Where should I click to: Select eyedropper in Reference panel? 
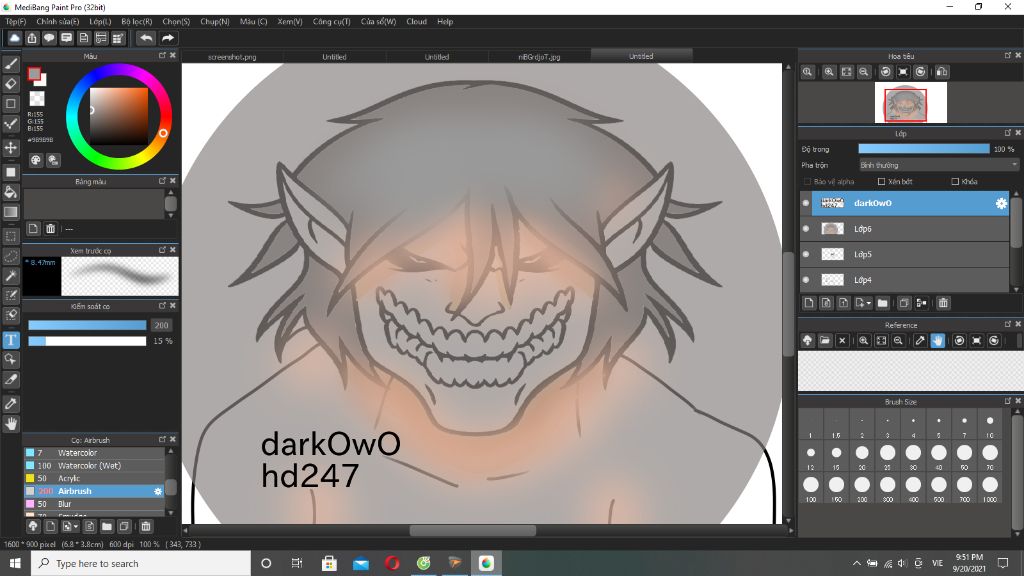click(920, 340)
